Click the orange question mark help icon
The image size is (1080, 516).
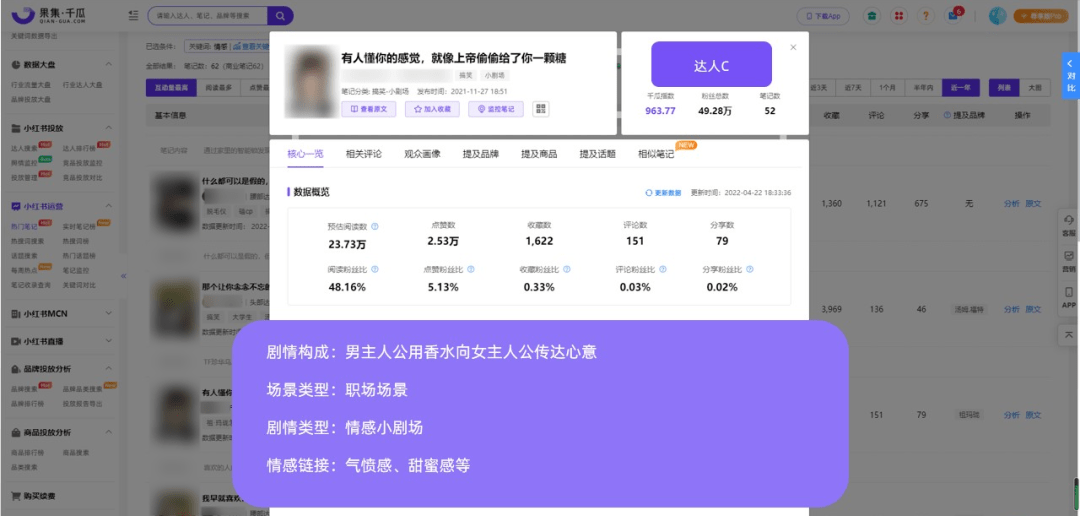click(925, 16)
